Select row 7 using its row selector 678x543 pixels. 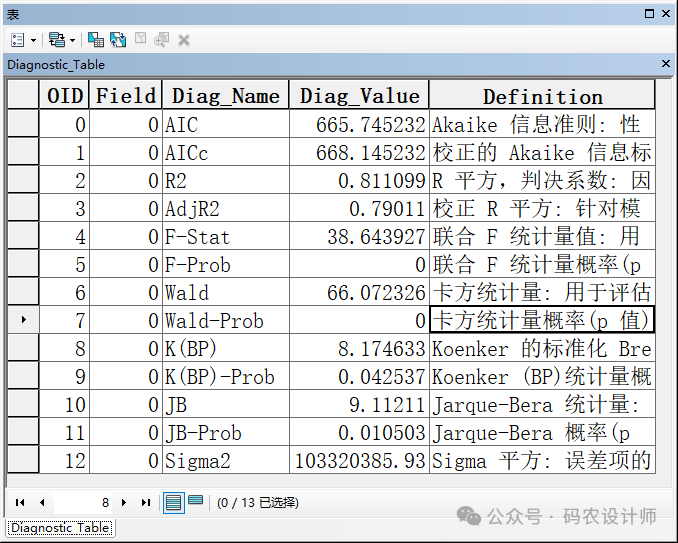coord(22,321)
